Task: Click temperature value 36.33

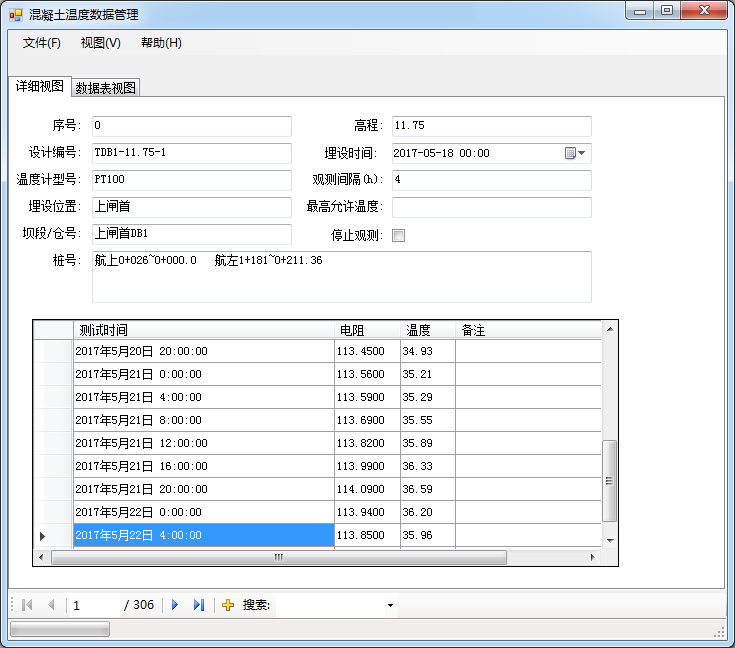Action: coord(428,466)
